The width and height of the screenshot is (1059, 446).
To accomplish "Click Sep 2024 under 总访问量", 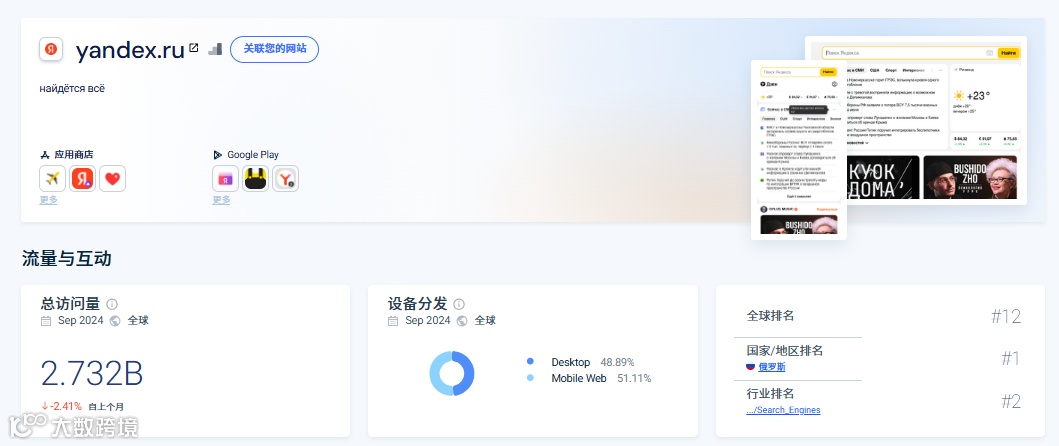I will point(81,321).
